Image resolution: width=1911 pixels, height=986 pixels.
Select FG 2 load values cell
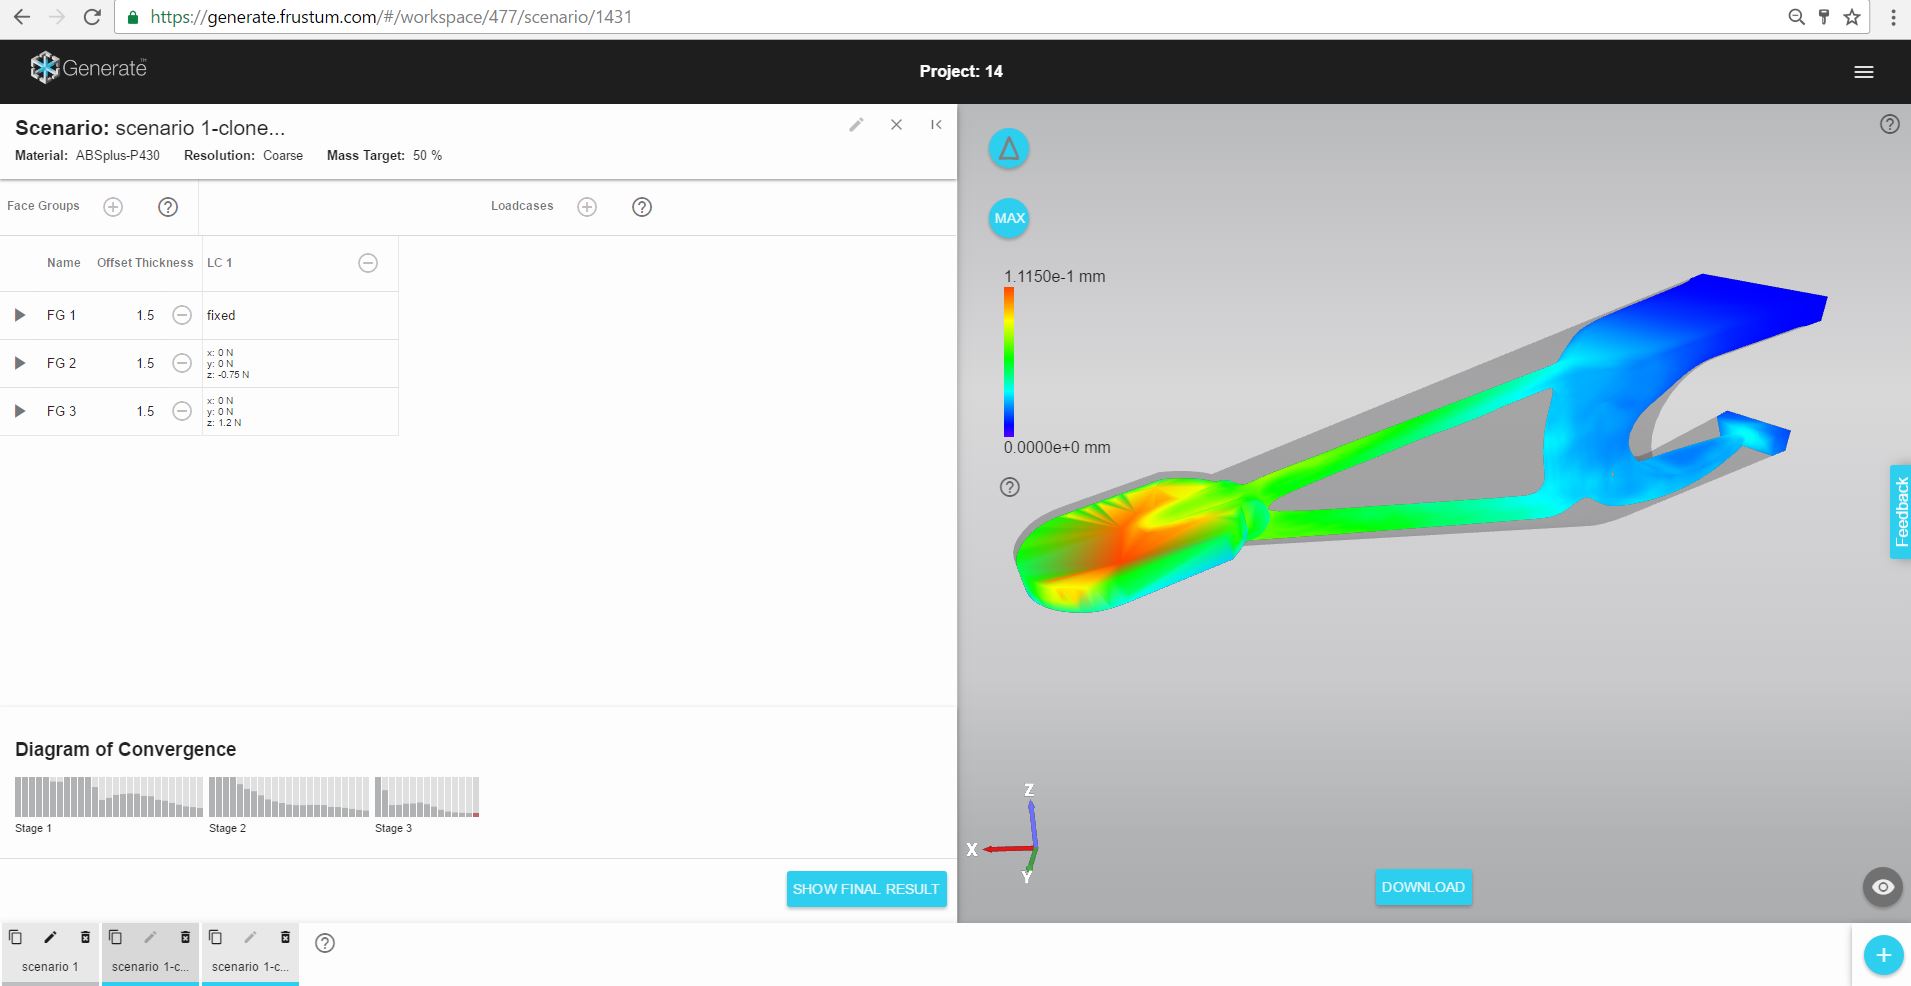click(x=300, y=363)
